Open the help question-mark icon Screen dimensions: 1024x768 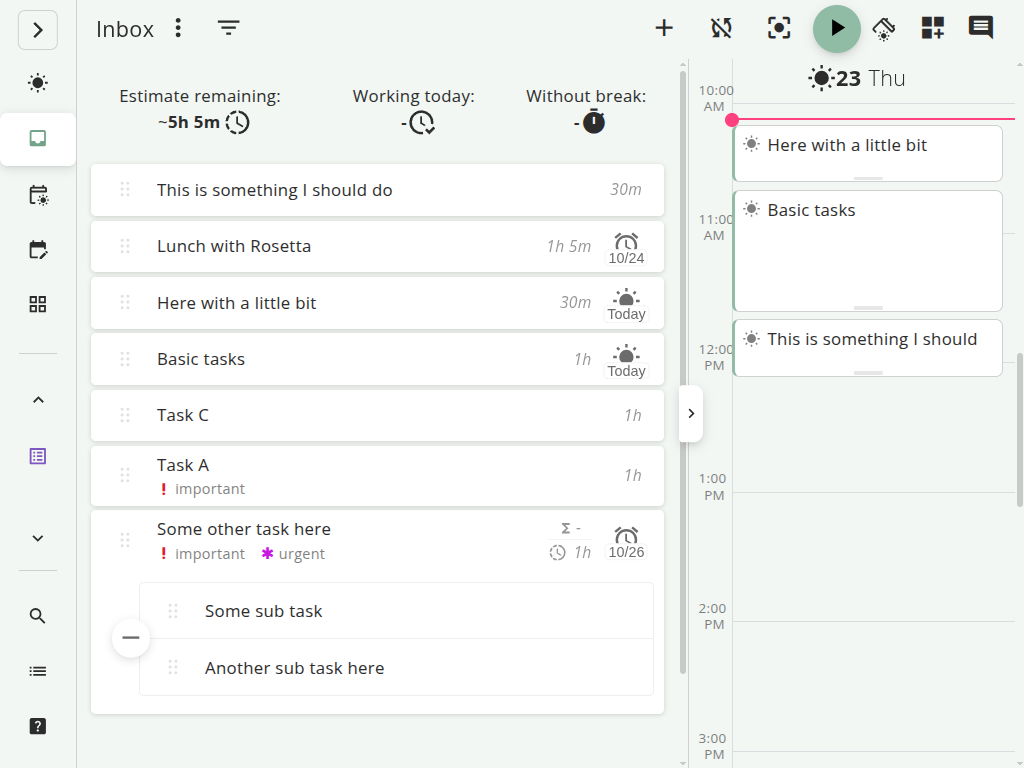pos(37,726)
